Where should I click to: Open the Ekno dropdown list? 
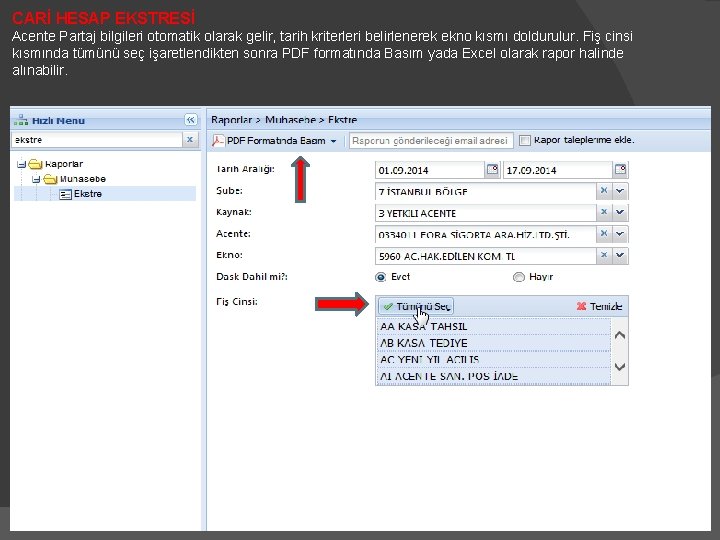[620, 255]
